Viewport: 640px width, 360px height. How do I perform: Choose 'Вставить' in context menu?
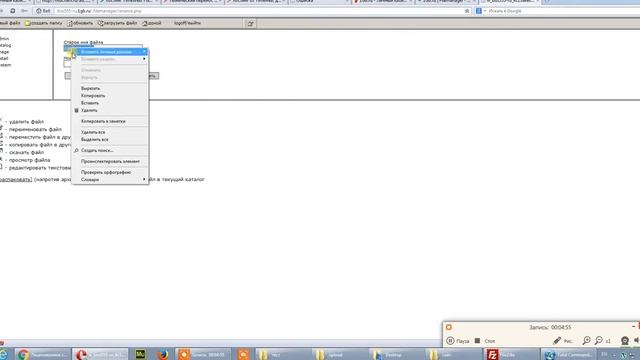(x=110, y=103)
